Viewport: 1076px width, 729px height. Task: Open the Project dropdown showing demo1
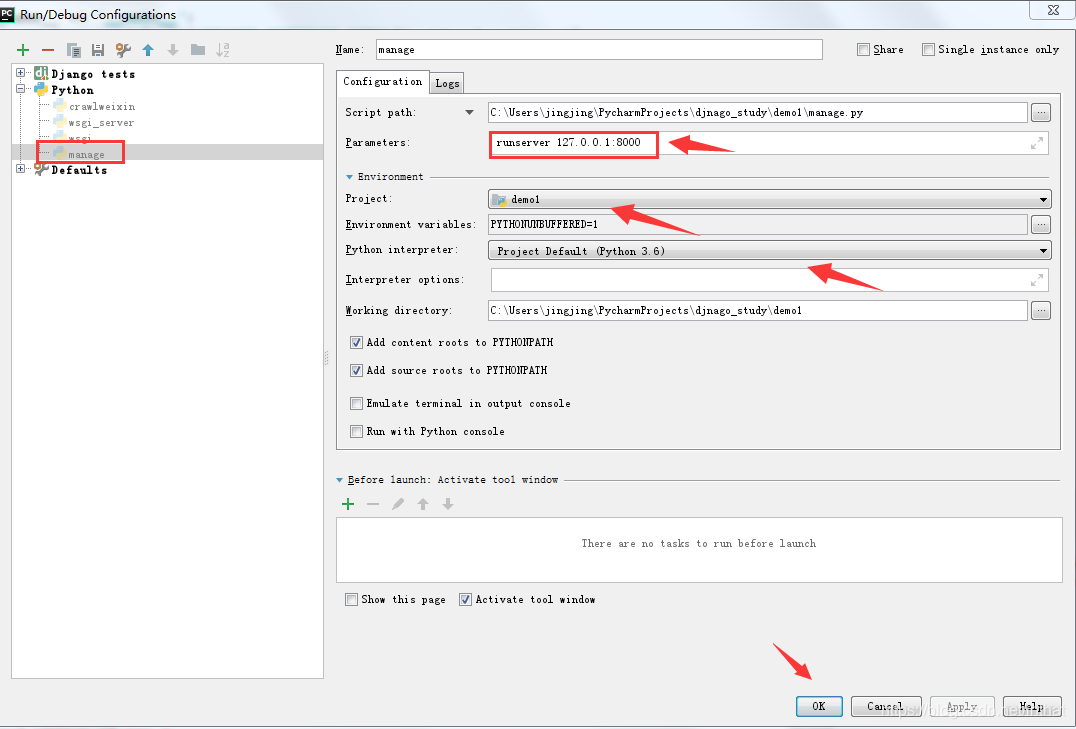[x=769, y=200]
